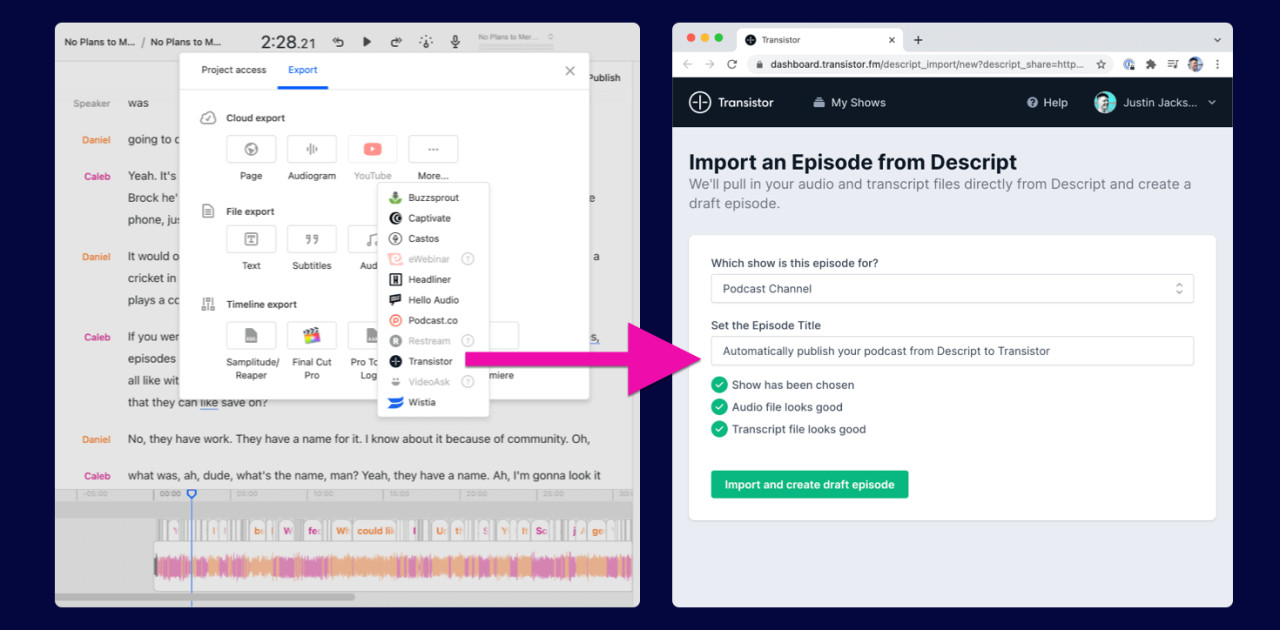Image resolution: width=1280 pixels, height=630 pixels.
Task: Toggle the Show has been chosen check
Action: (720, 384)
